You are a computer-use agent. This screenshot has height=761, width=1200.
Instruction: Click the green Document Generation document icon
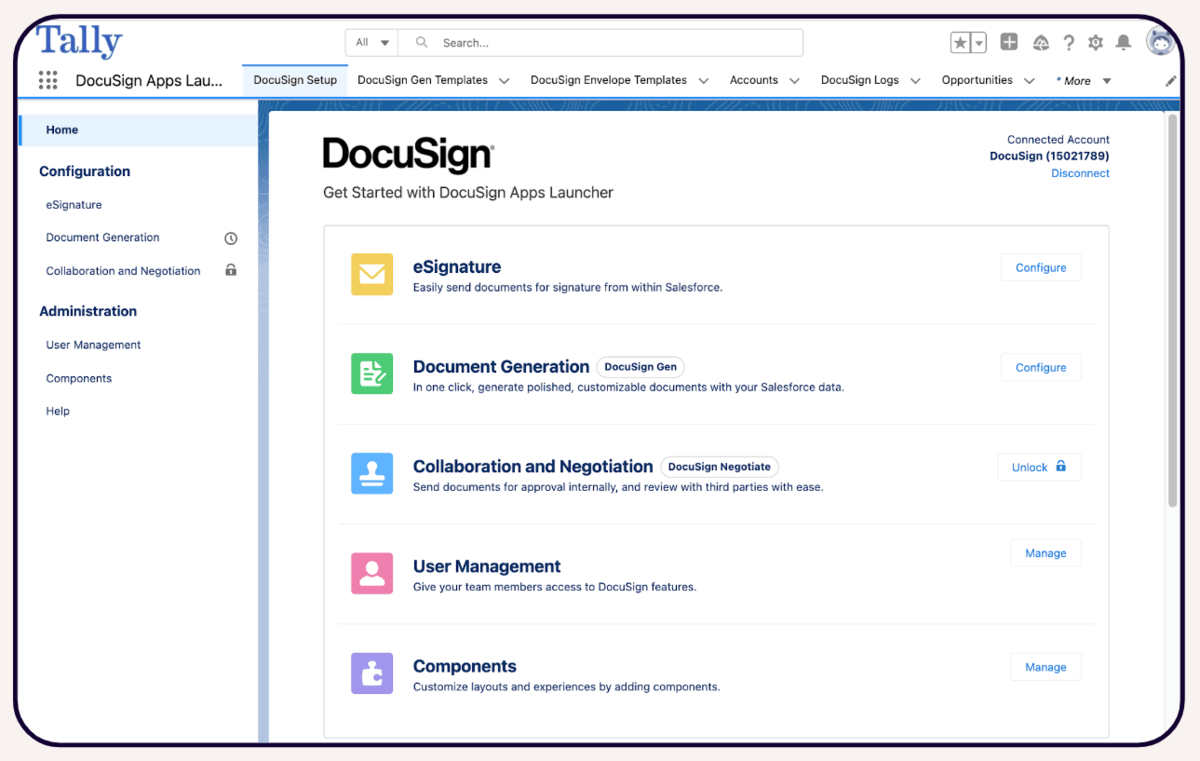tap(372, 373)
